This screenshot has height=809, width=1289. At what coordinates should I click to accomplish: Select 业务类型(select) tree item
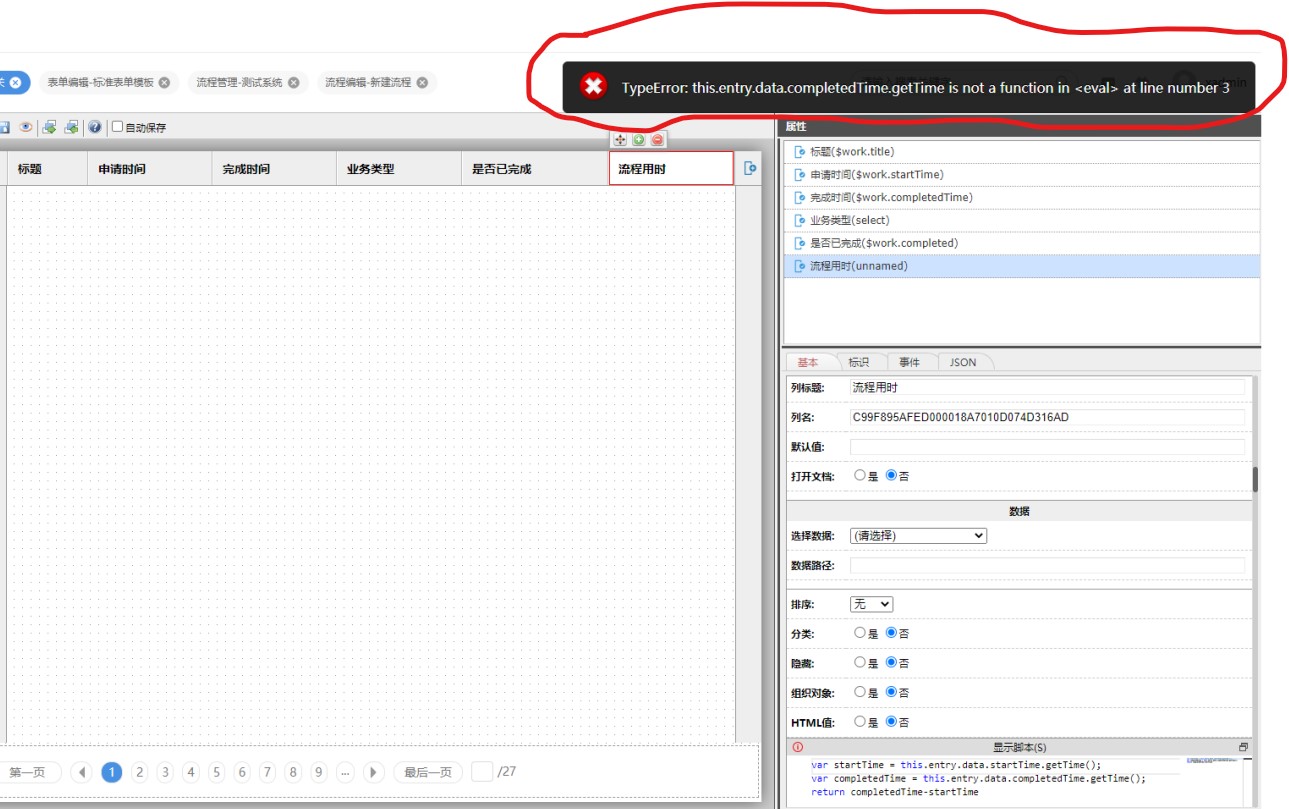coord(1021,221)
